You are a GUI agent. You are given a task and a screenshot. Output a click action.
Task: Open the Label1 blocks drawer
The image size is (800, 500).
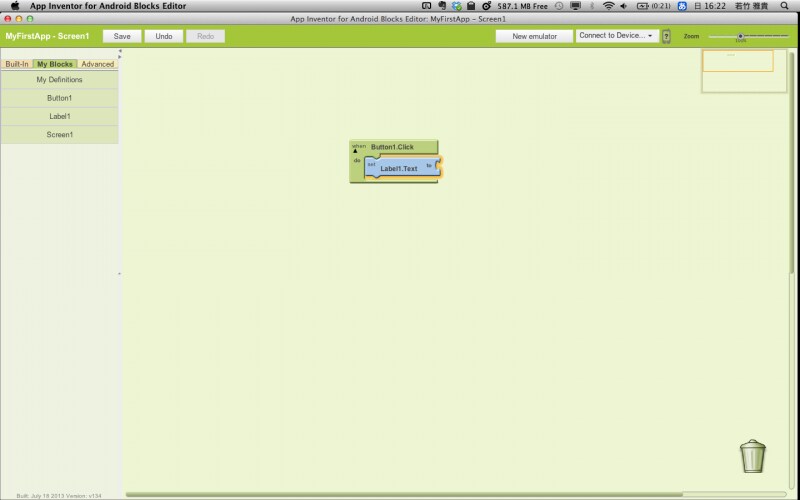(60, 116)
